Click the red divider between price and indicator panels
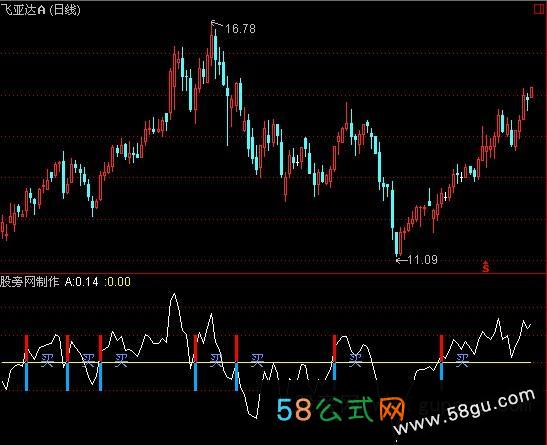 click(x=274, y=273)
